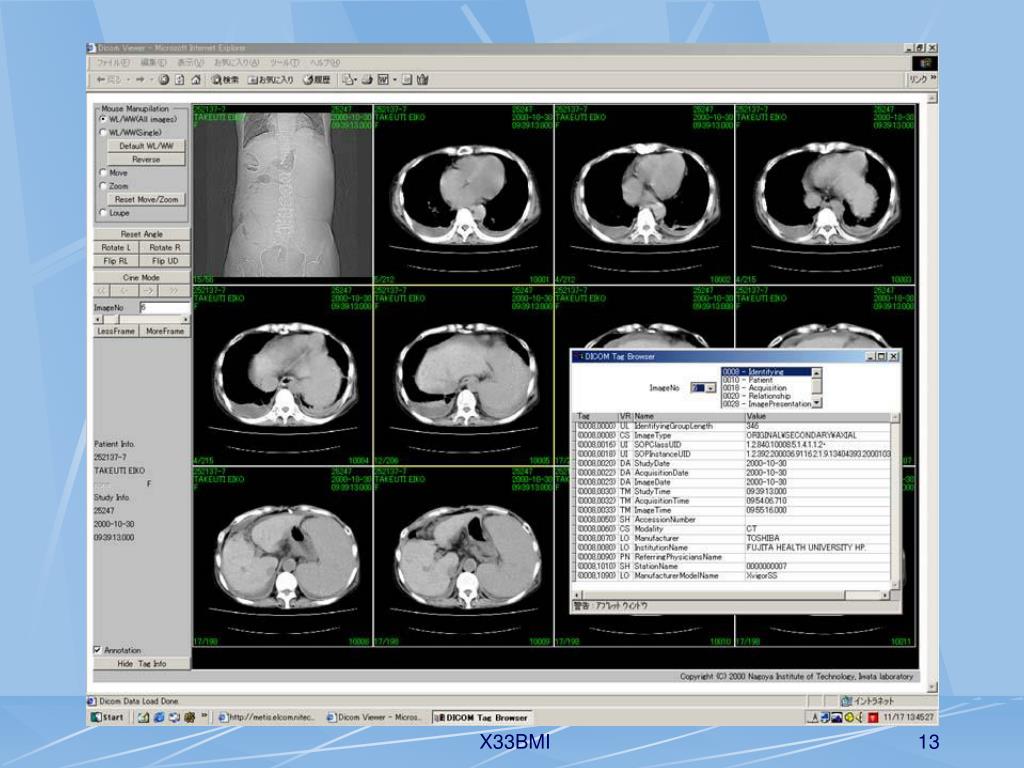
Task: Open the Favorites (お気に入り) toolbar button
Action: point(270,80)
